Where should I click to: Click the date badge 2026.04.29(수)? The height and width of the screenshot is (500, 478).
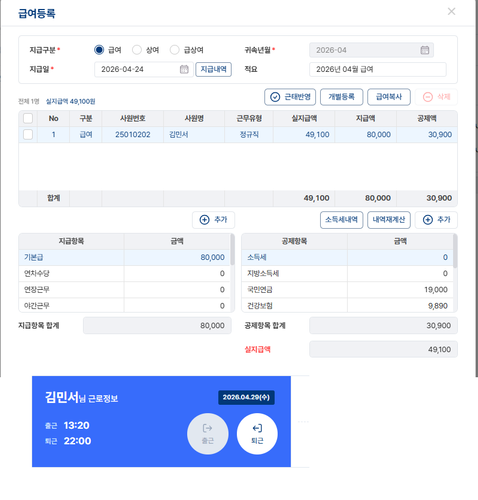pos(246,397)
